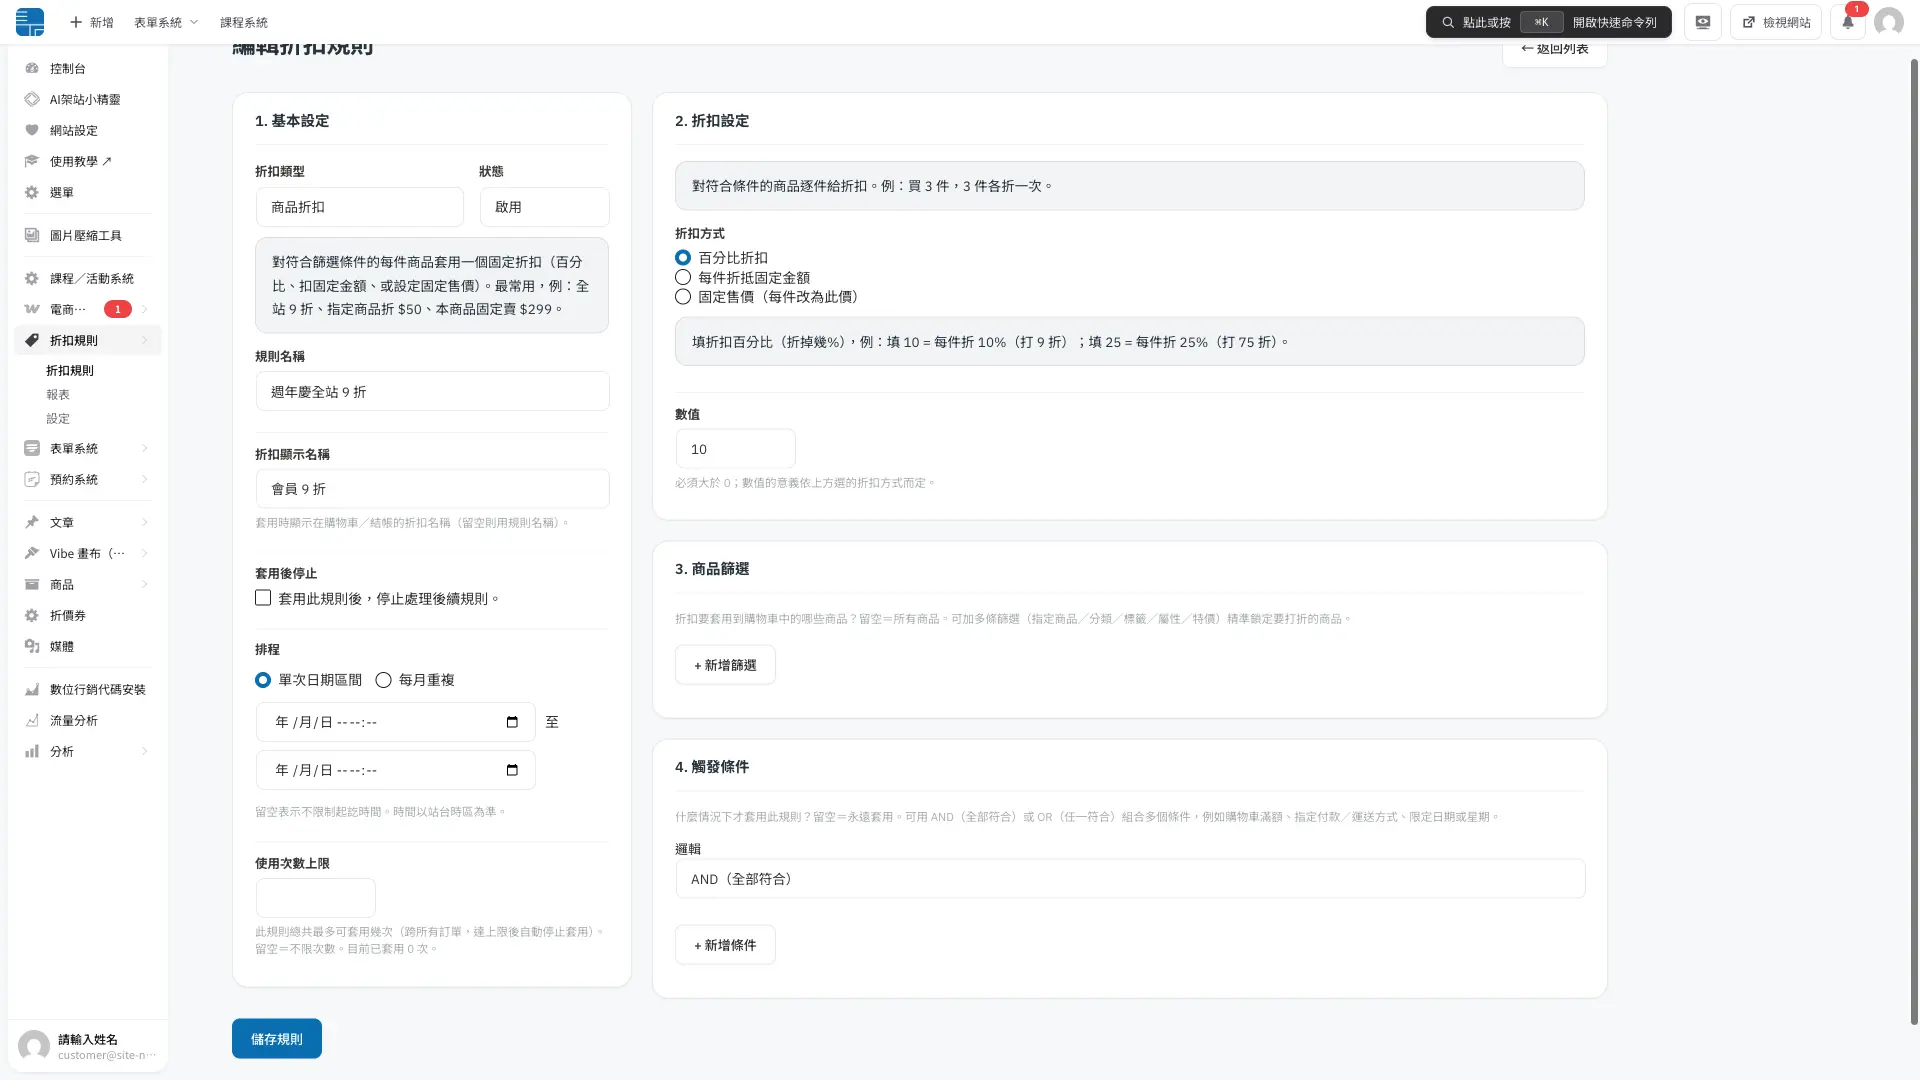Viewport: 1920px width, 1080px height.
Task: Expand 表單系統 sidebar arrow
Action: click(145, 448)
